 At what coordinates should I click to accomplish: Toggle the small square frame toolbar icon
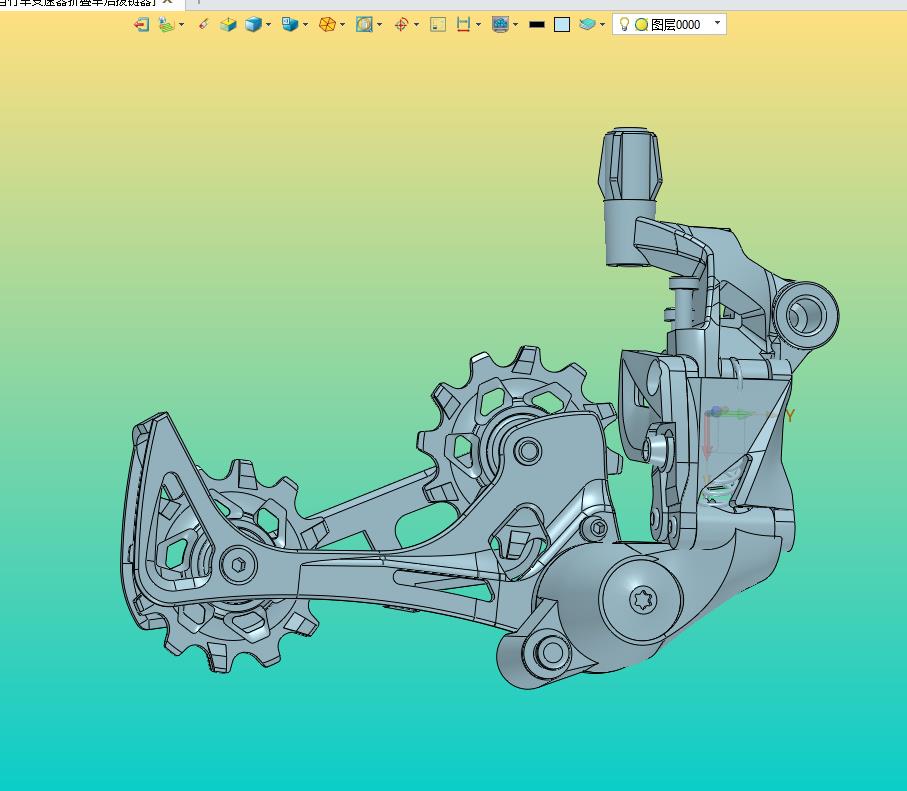coord(438,24)
